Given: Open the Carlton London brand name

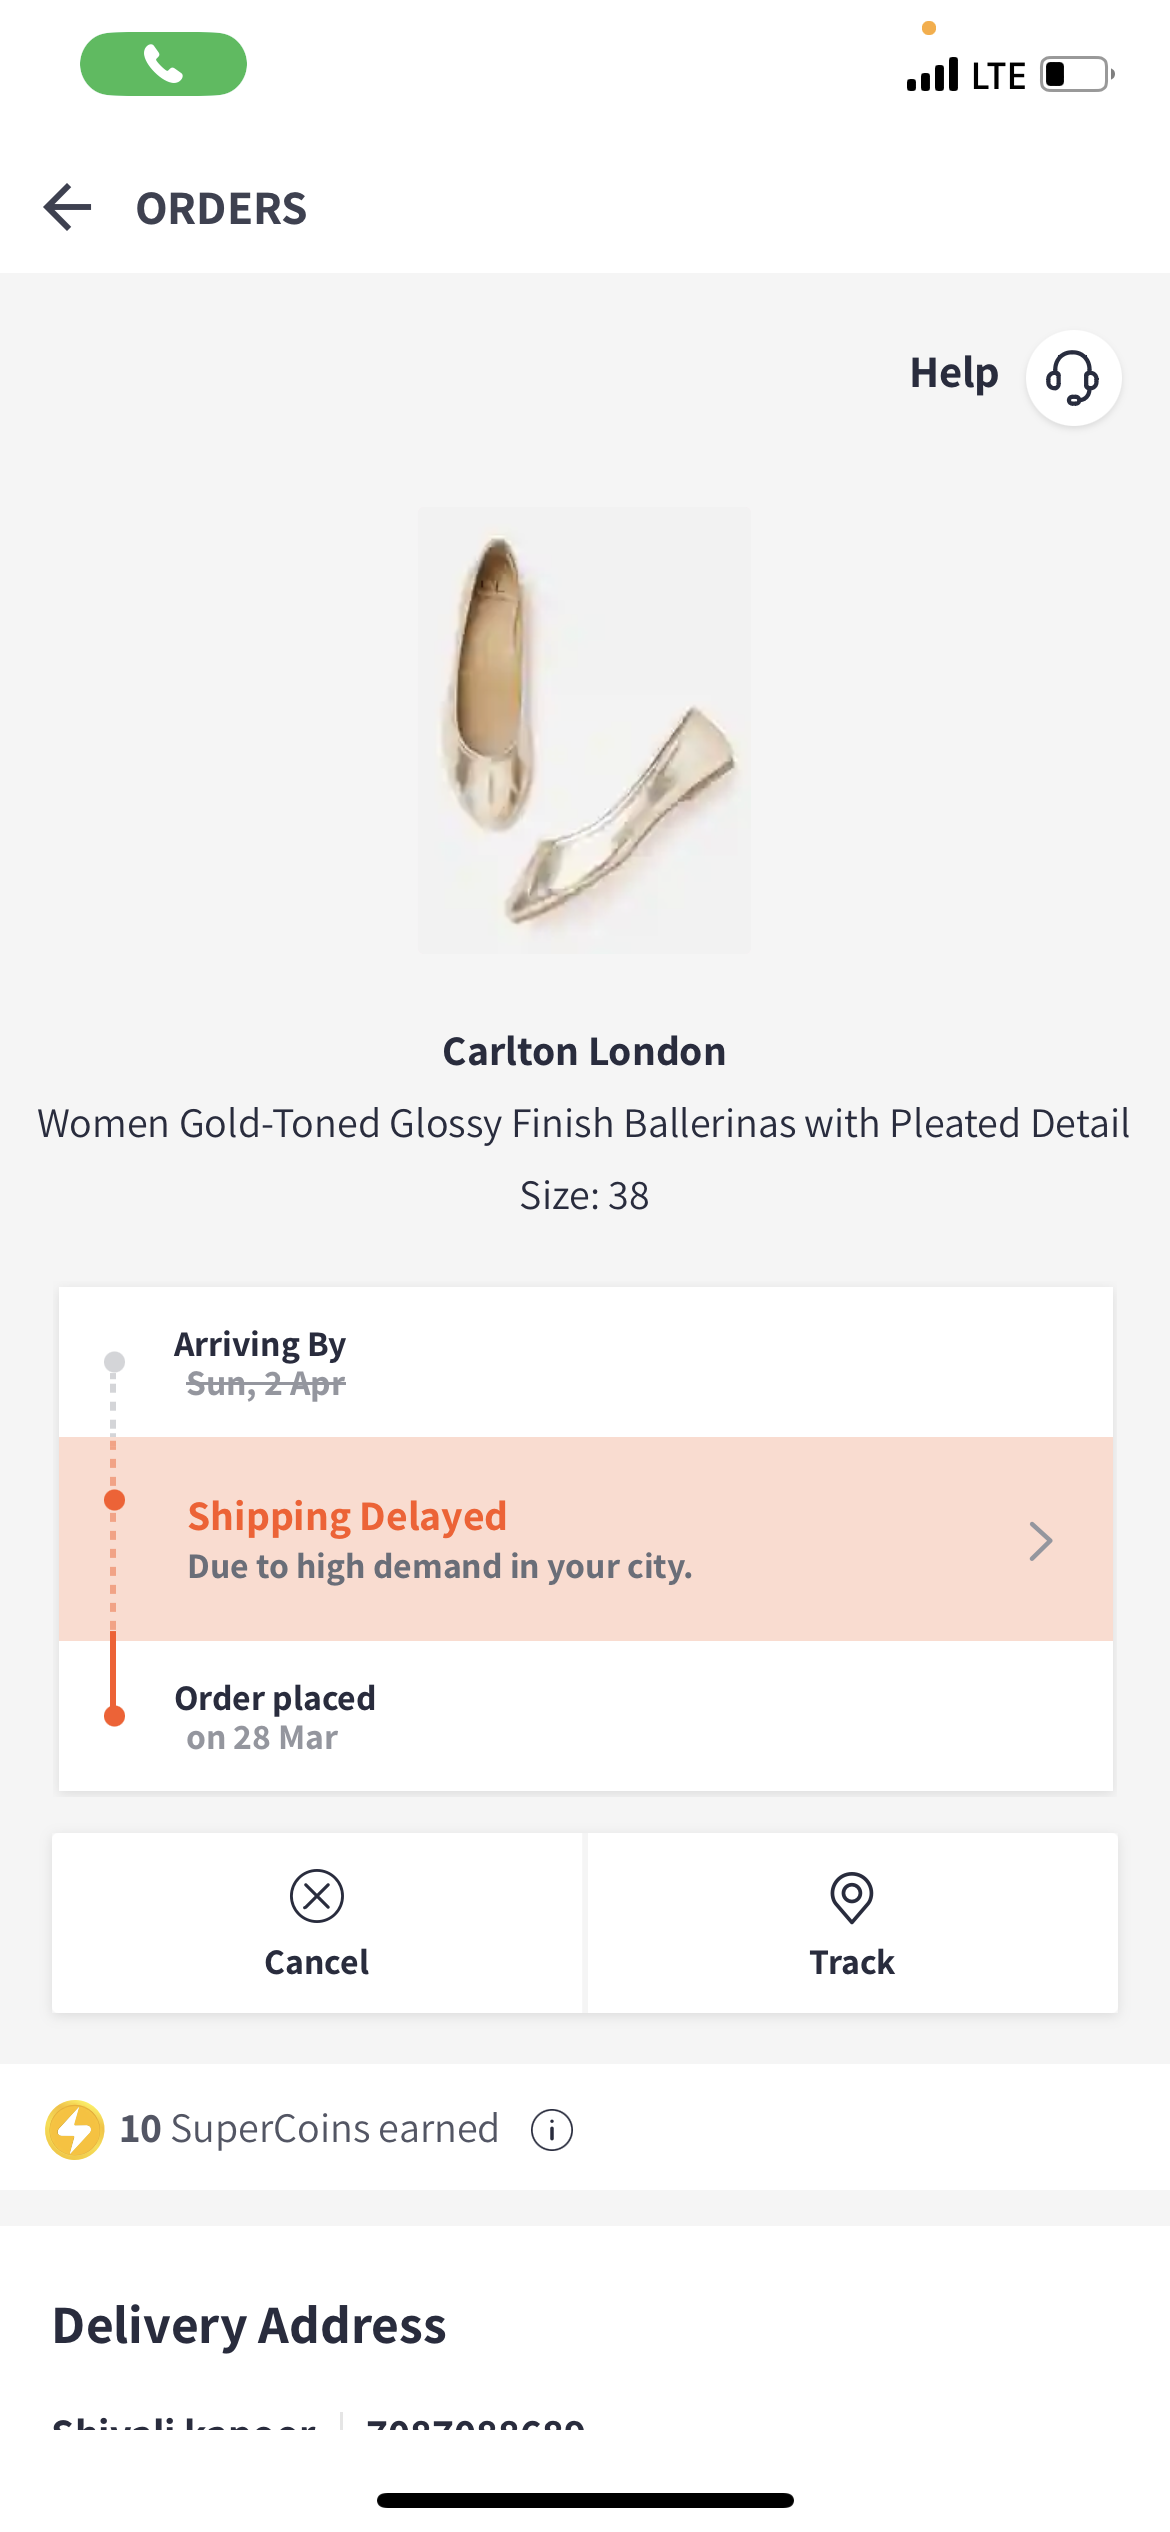Looking at the screenshot, I should coord(584,1052).
